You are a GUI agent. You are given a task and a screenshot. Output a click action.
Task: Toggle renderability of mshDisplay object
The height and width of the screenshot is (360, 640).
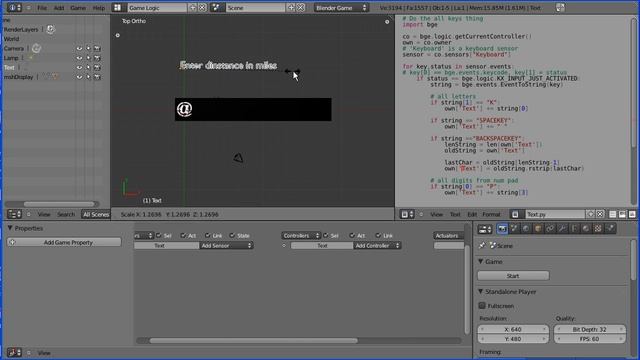point(97,77)
